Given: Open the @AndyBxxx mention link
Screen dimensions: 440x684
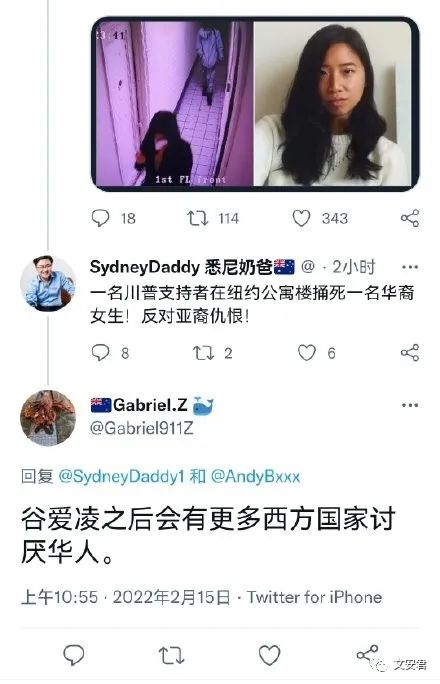Looking at the screenshot, I should pos(256,476).
